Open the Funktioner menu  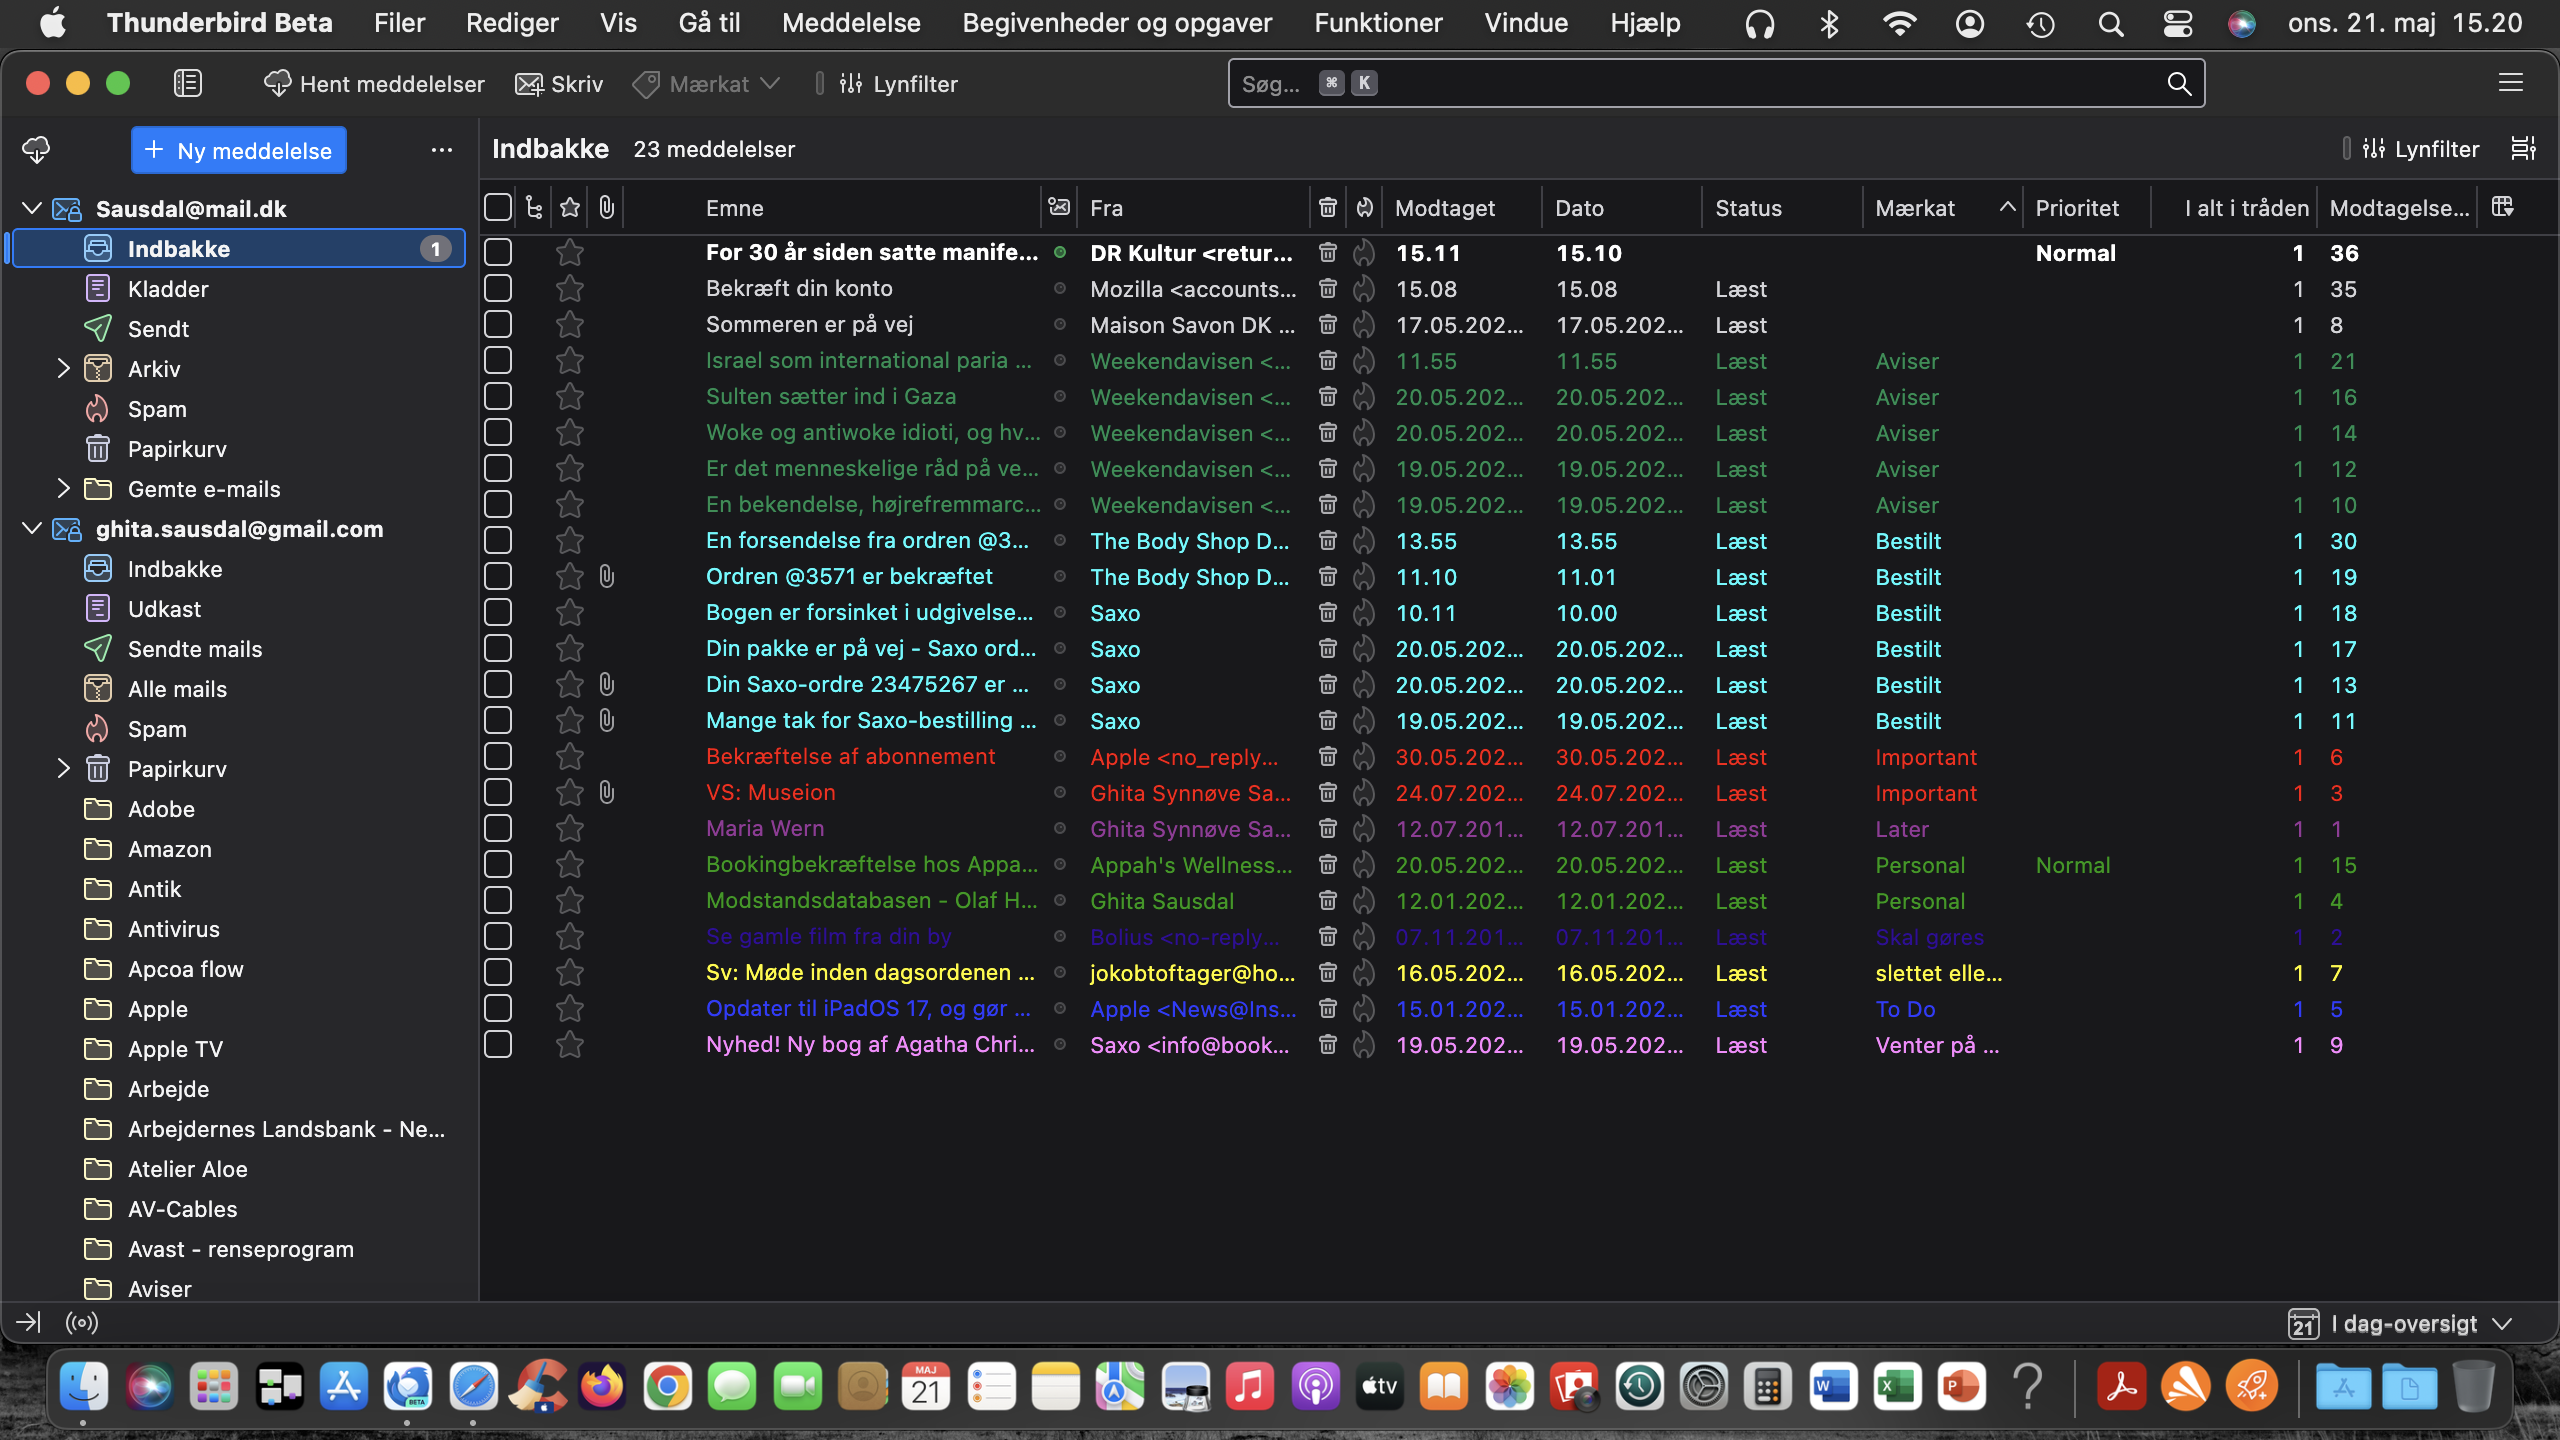coord(1377,23)
